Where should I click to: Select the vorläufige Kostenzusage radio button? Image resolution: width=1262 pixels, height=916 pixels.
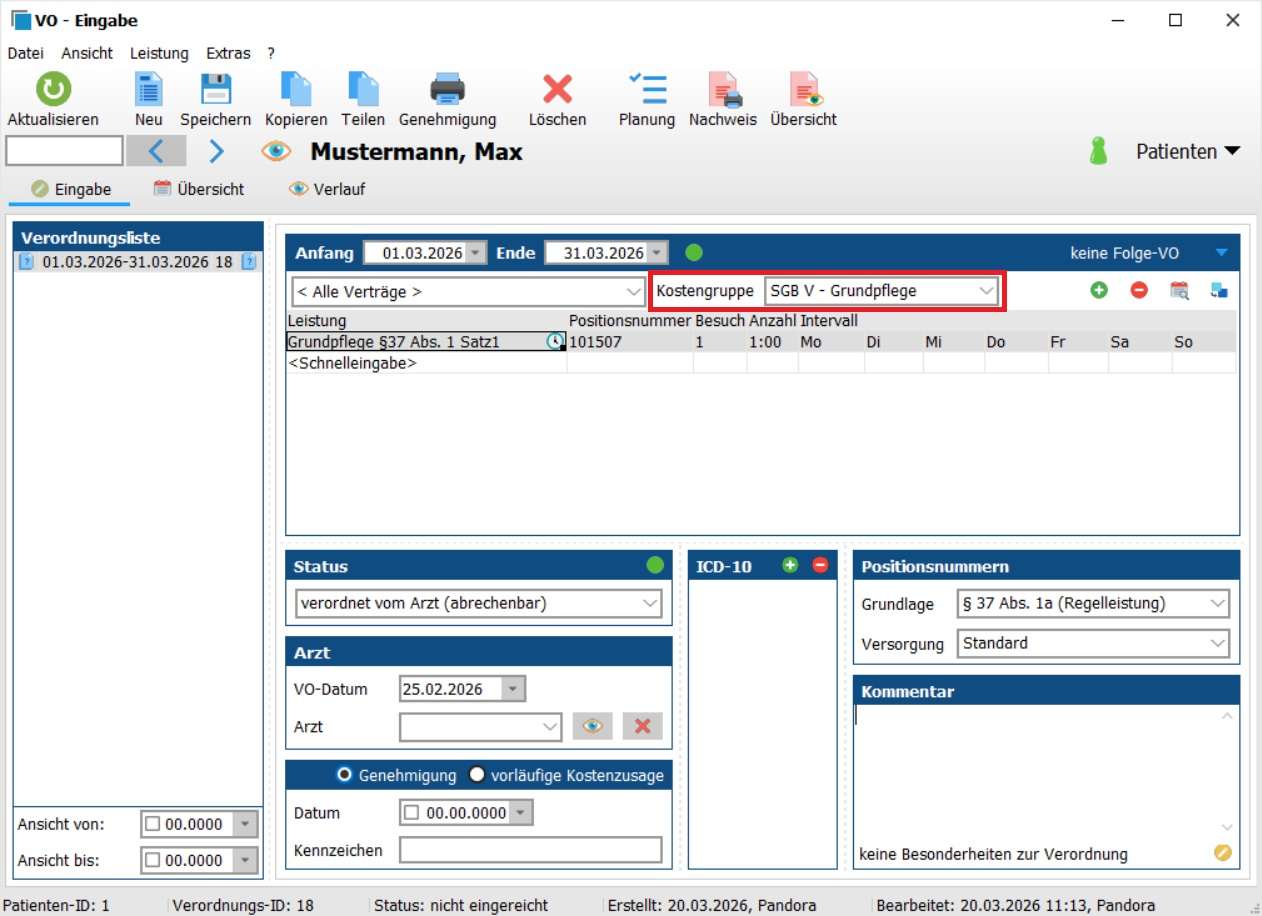477,775
